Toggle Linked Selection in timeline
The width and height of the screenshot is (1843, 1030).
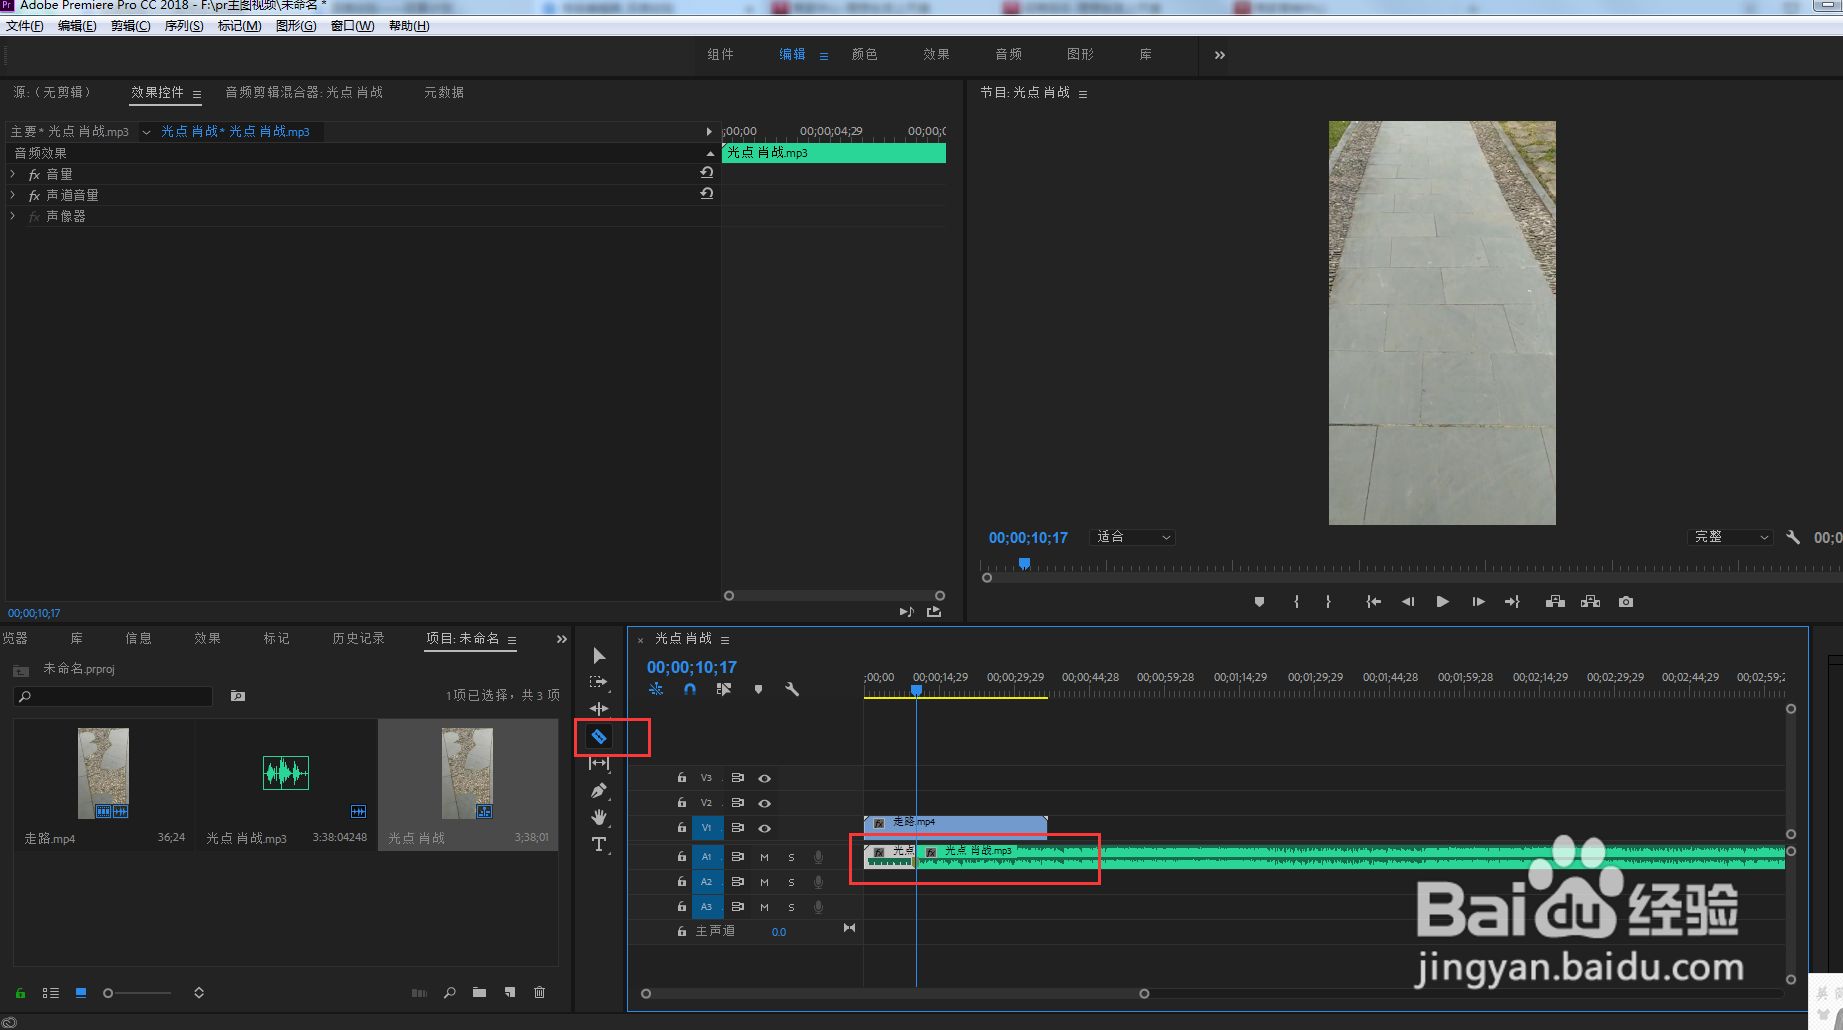pyautogui.click(x=724, y=689)
